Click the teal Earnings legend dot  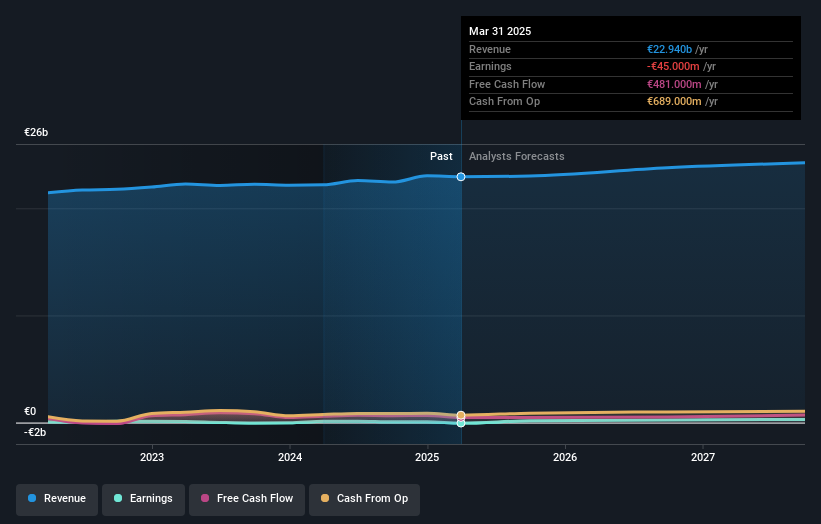118,498
